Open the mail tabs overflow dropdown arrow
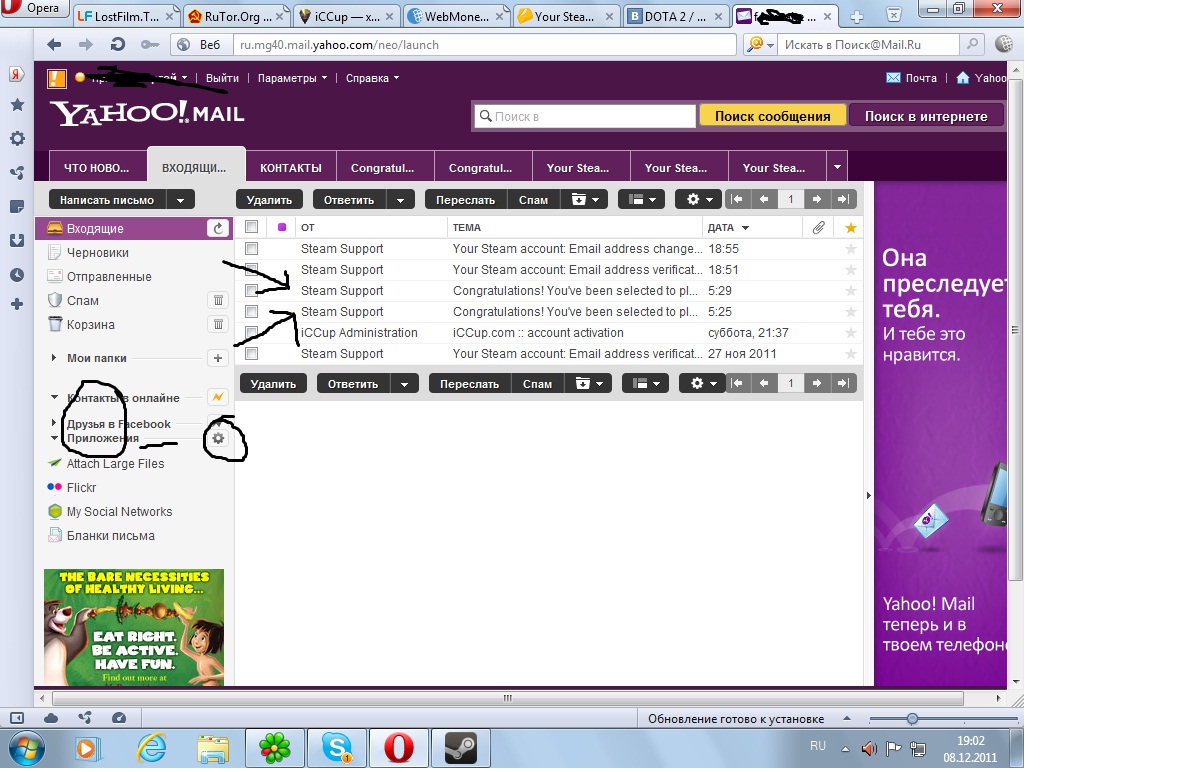 [838, 167]
